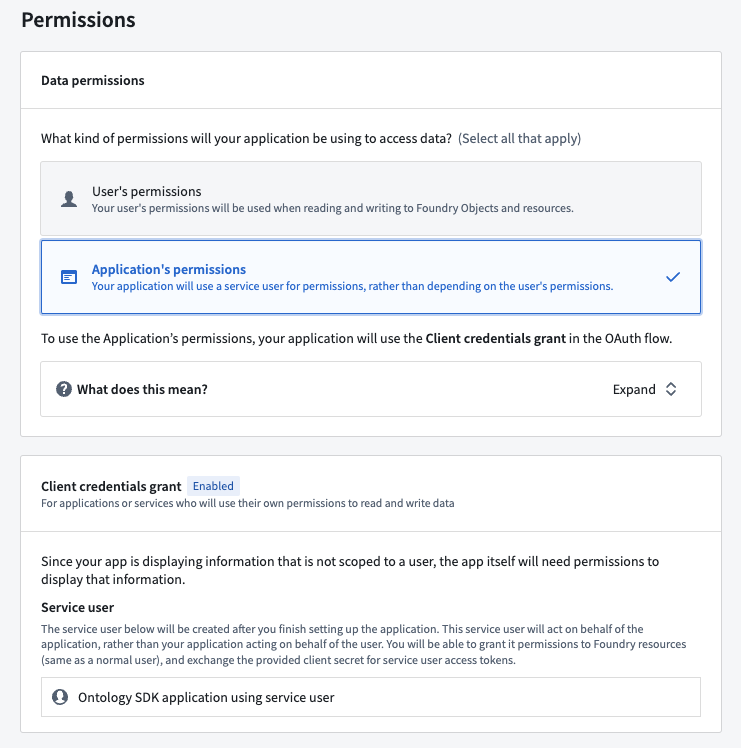
Task: Click the service user avatar icon
Action: tap(60, 697)
